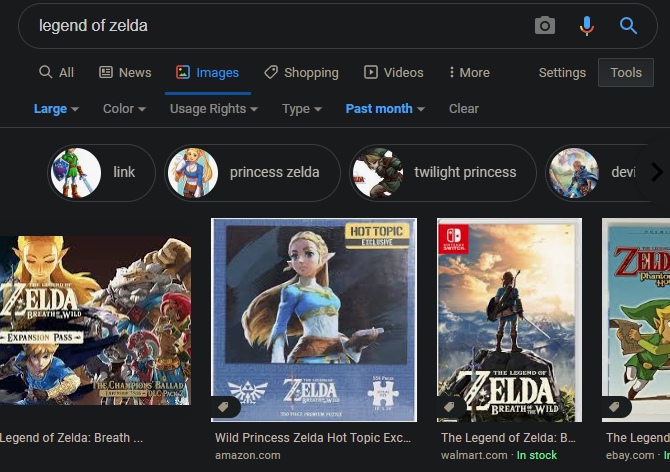Switch to the News tab
This screenshot has width=670, height=472.
coord(125,72)
